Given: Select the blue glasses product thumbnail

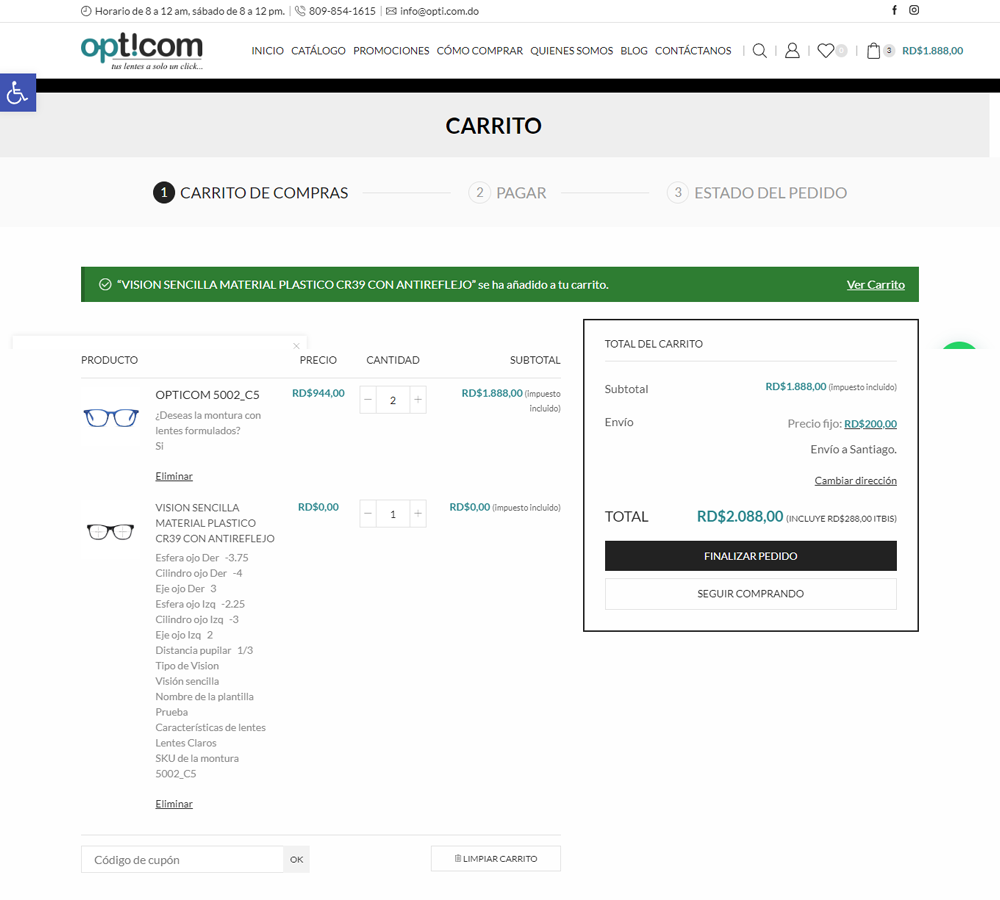Looking at the screenshot, I should (x=110, y=417).
